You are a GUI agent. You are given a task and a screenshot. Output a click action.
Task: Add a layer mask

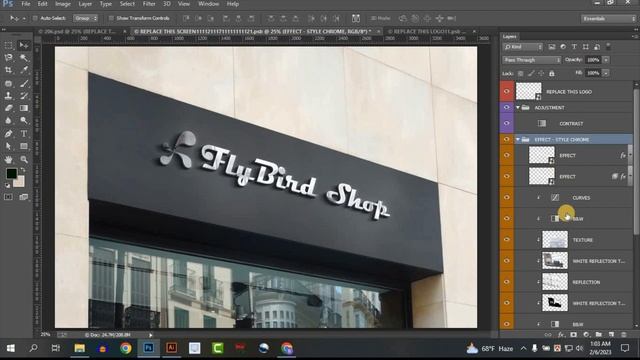click(573, 334)
